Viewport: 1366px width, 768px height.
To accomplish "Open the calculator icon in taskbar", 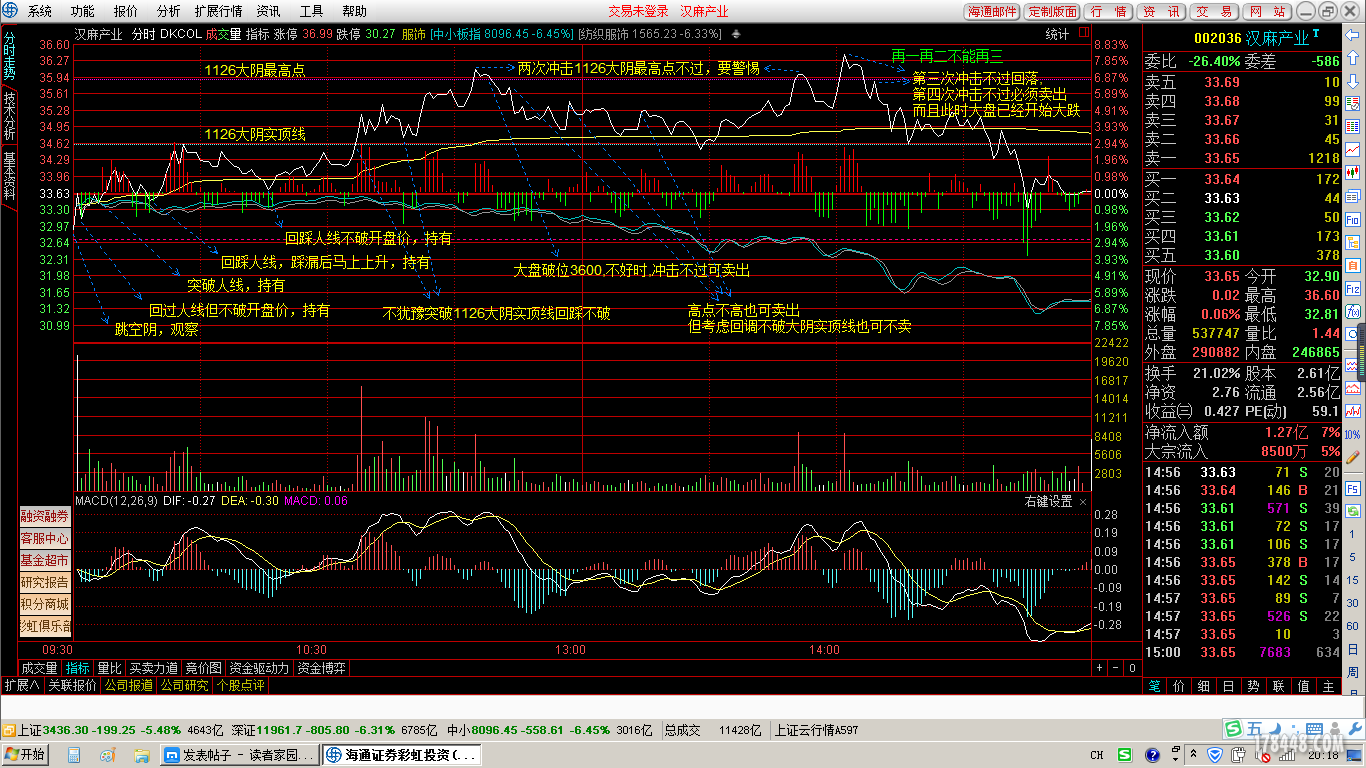I will 74,755.
